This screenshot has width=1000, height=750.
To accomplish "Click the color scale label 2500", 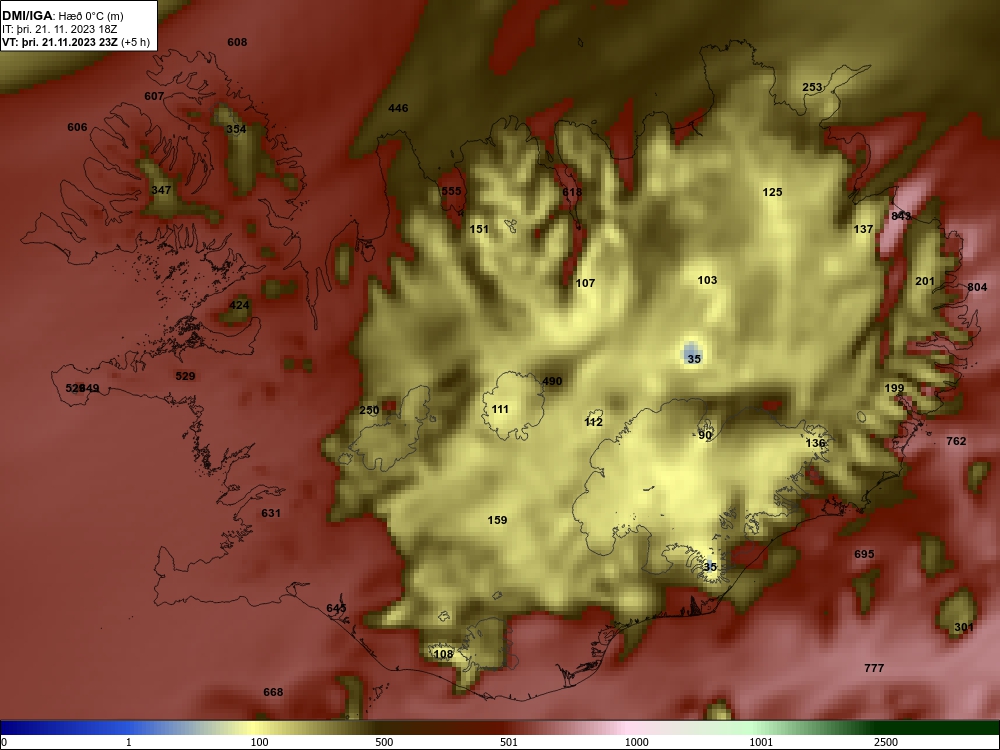I will pyautogui.click(x=886, y=742).
